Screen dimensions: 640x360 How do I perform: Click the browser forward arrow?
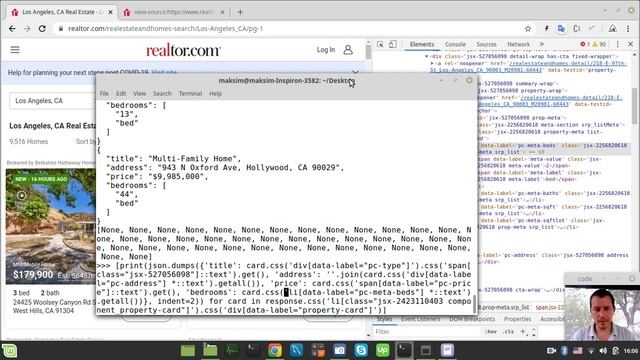[27, 29]
